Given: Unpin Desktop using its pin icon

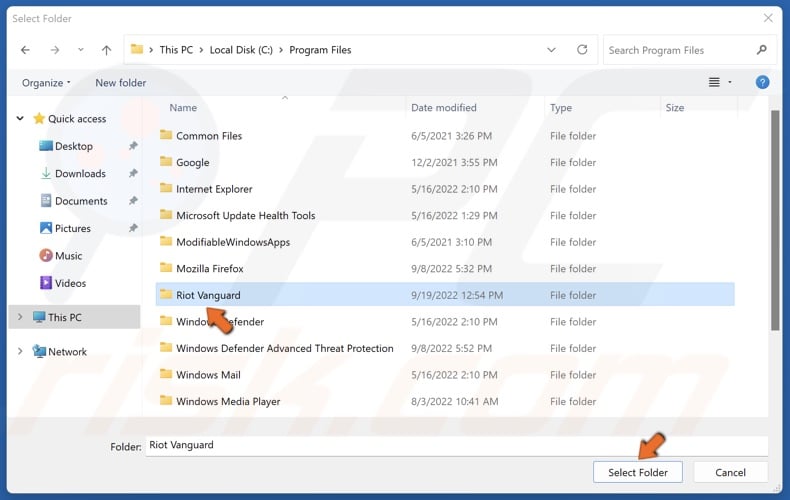Looking at the screenshot, I should tap(133, 146).
